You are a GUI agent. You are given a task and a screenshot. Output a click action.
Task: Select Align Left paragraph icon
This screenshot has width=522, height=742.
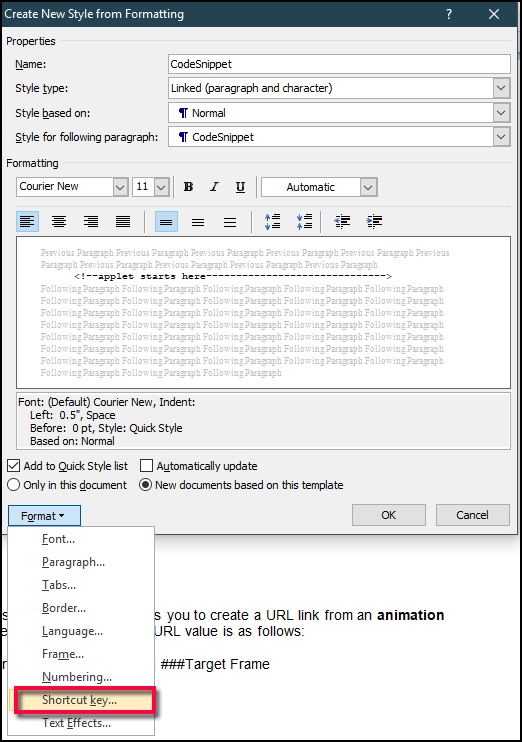click(27, 221)
